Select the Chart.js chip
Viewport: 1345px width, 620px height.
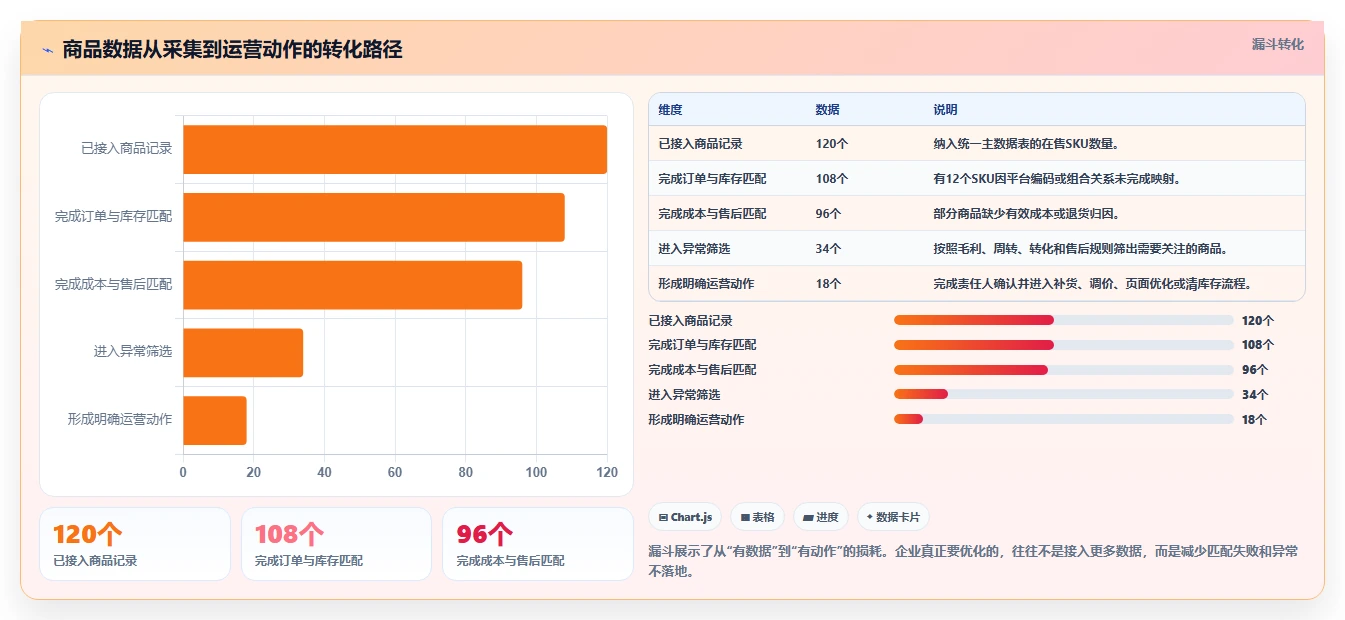[x=685, y=517]
